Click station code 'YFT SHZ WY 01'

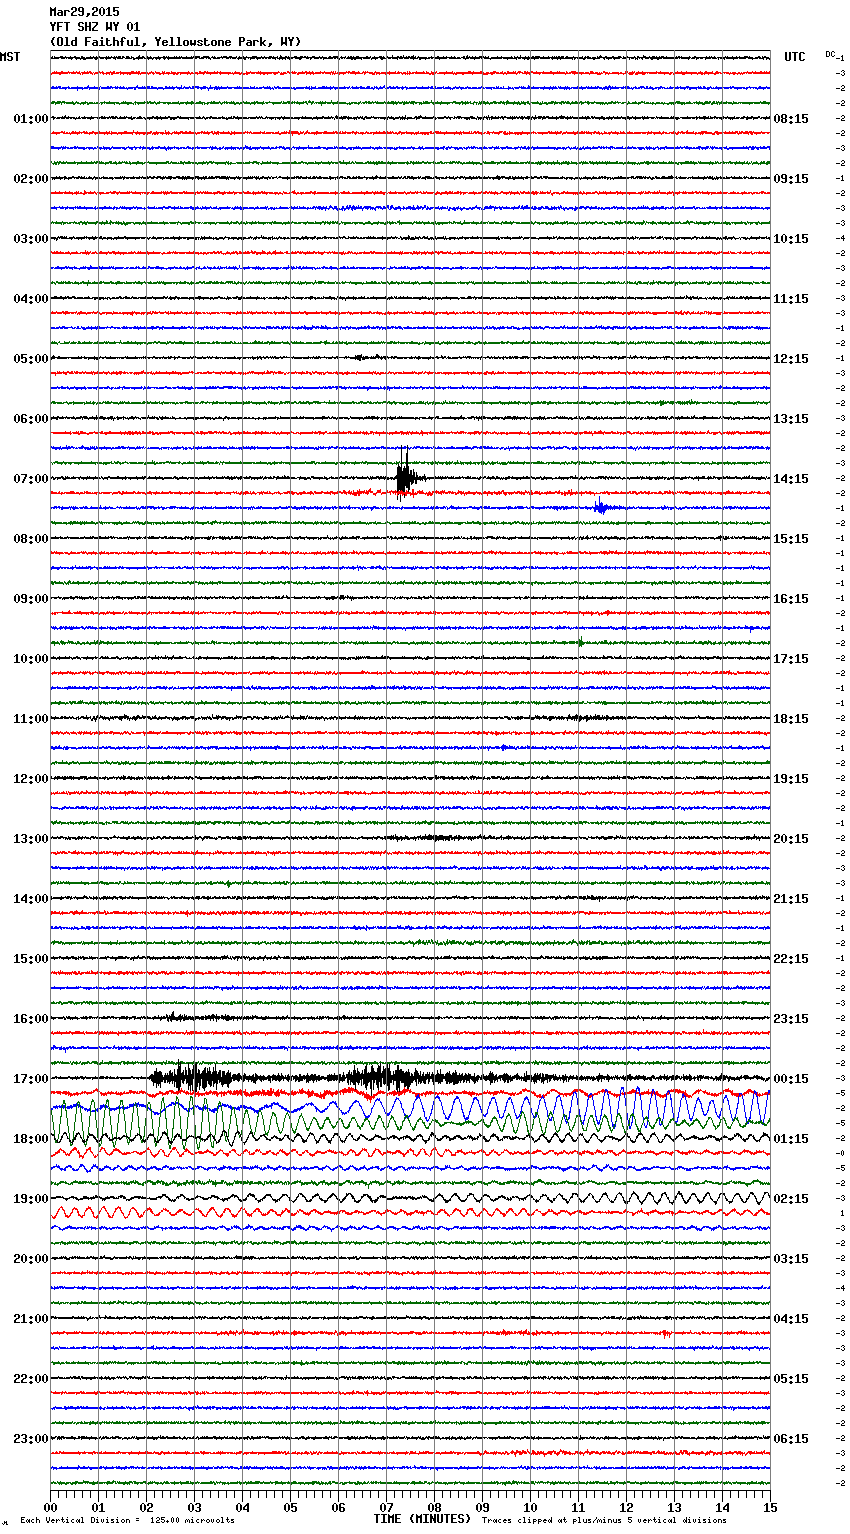pyautogui.click(x=95, y=27)
